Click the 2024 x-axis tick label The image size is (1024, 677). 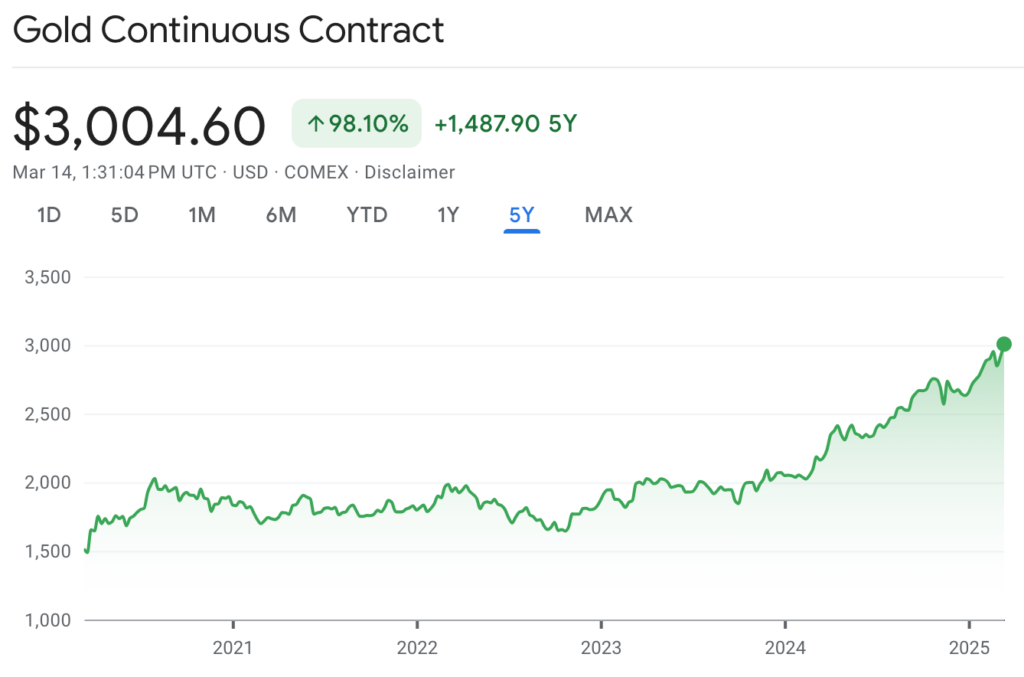coord(785,648)
